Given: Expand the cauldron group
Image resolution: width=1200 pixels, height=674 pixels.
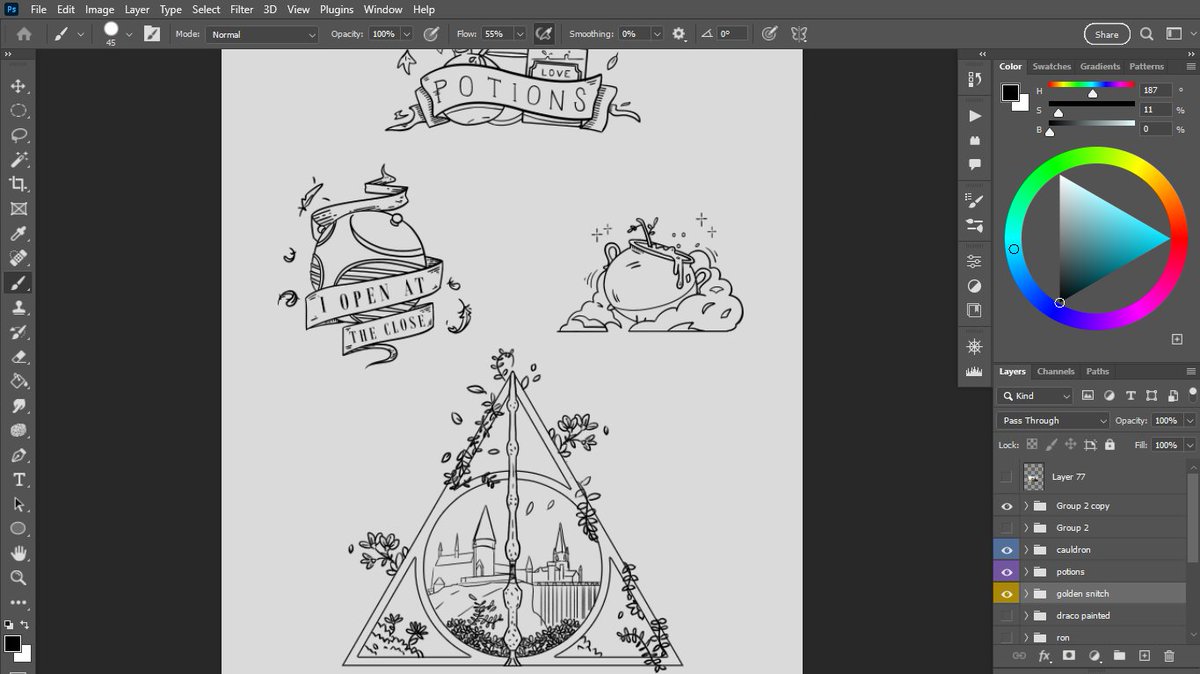Looking at the screenshot, I should 1026,550.
